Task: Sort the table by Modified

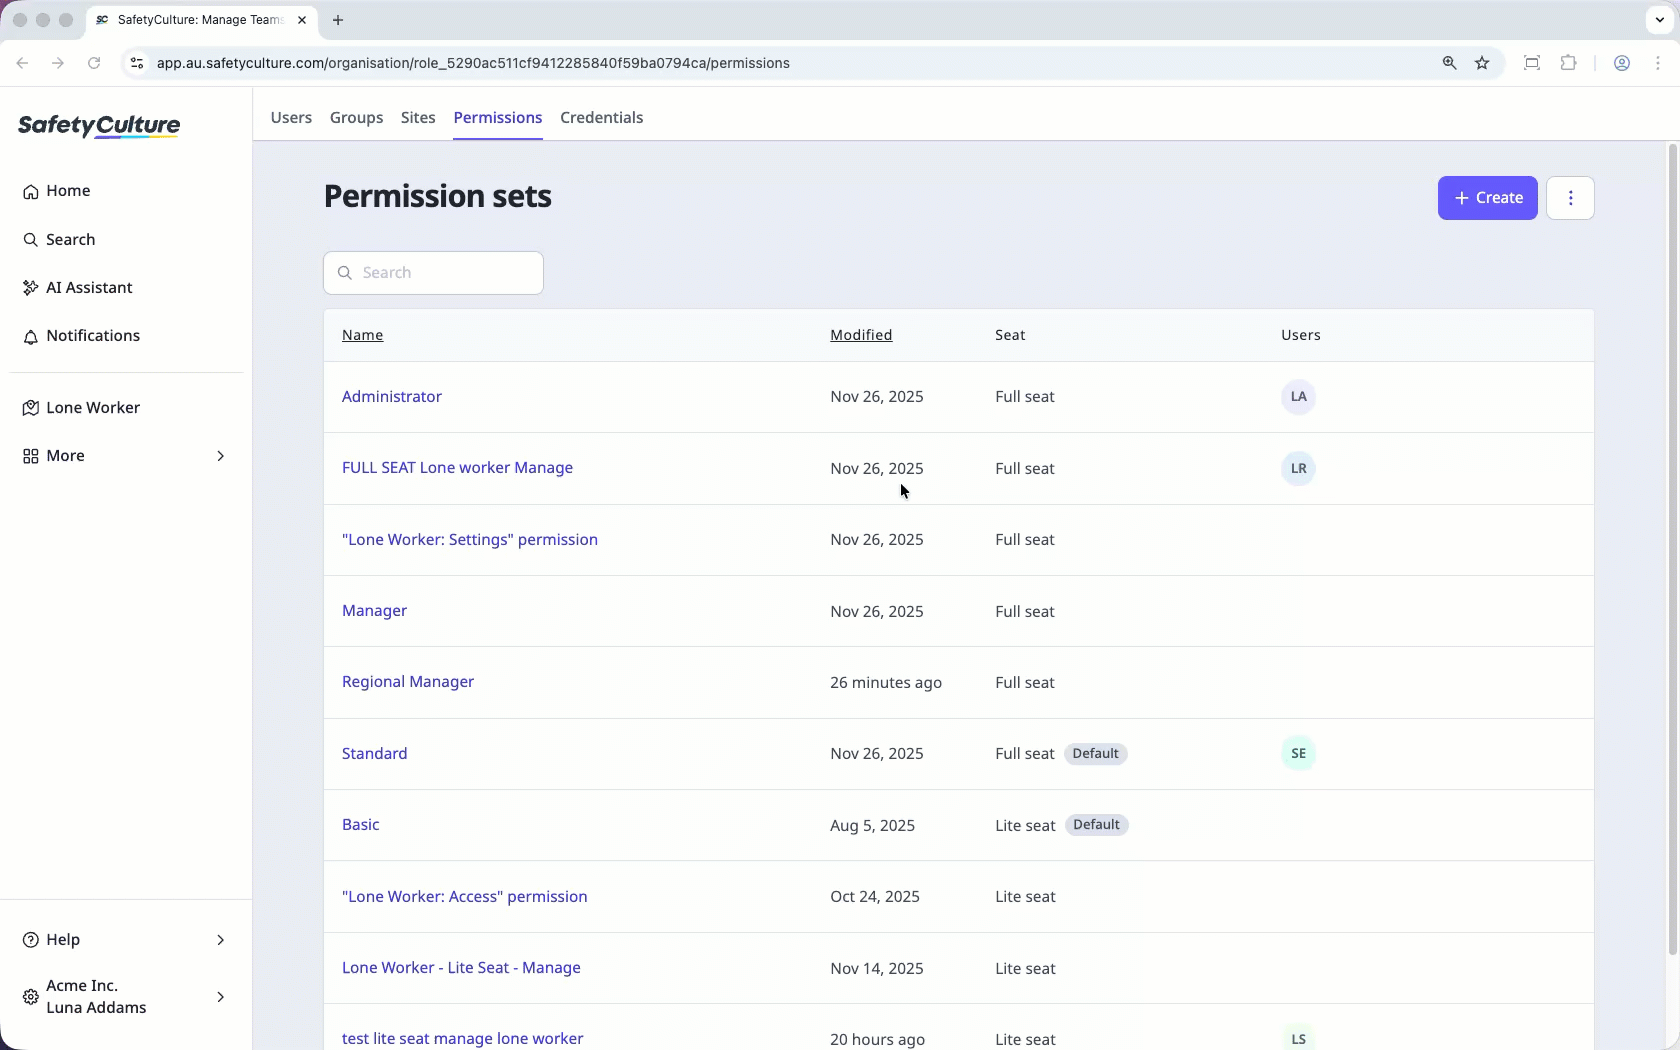Action: coord(861,335)
